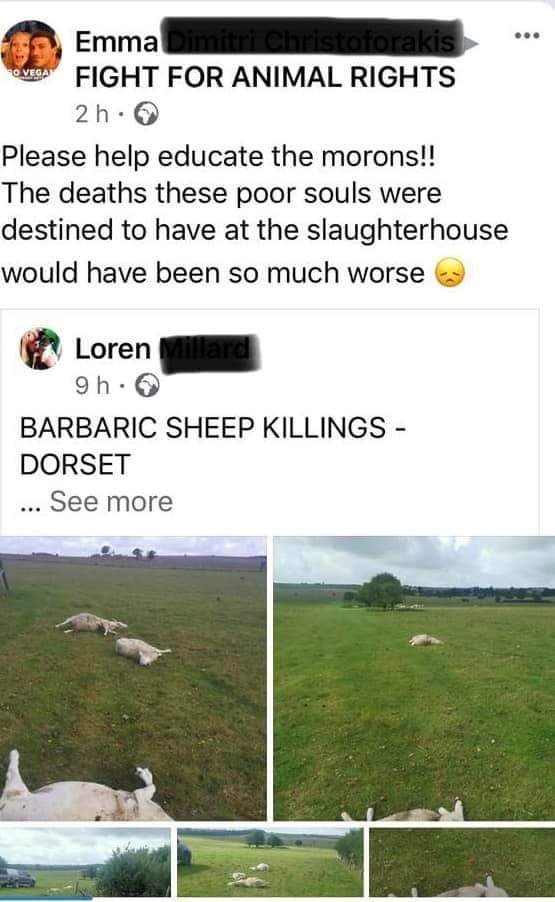This screenshot has width=555, height=902.
Task: Click the sad face emoji in post
Action: (449, 273)
